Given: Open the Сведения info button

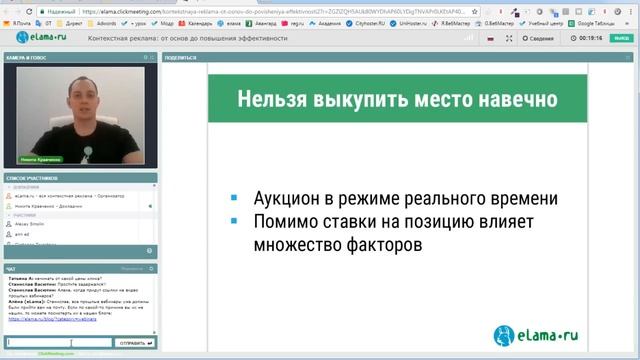Looking at the screenshot, I should 538,38.
